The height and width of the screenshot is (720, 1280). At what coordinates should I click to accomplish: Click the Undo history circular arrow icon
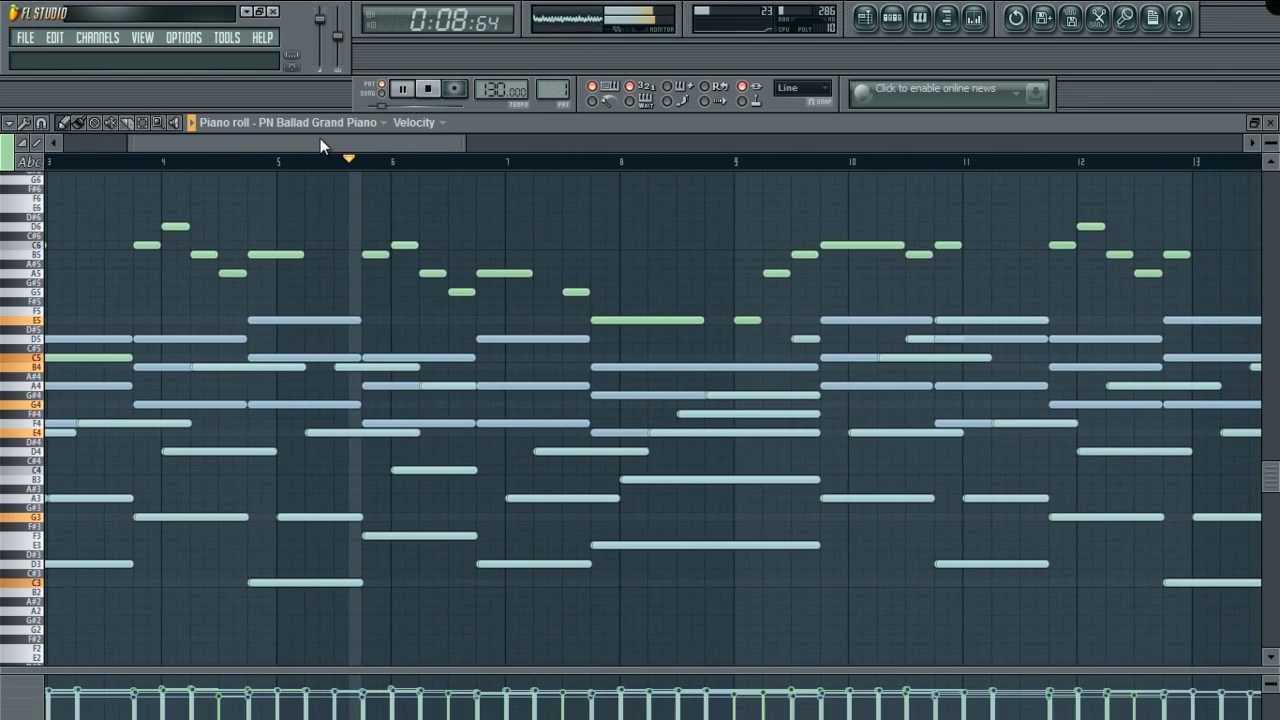pyautogui.click(x=1016, y=17)
